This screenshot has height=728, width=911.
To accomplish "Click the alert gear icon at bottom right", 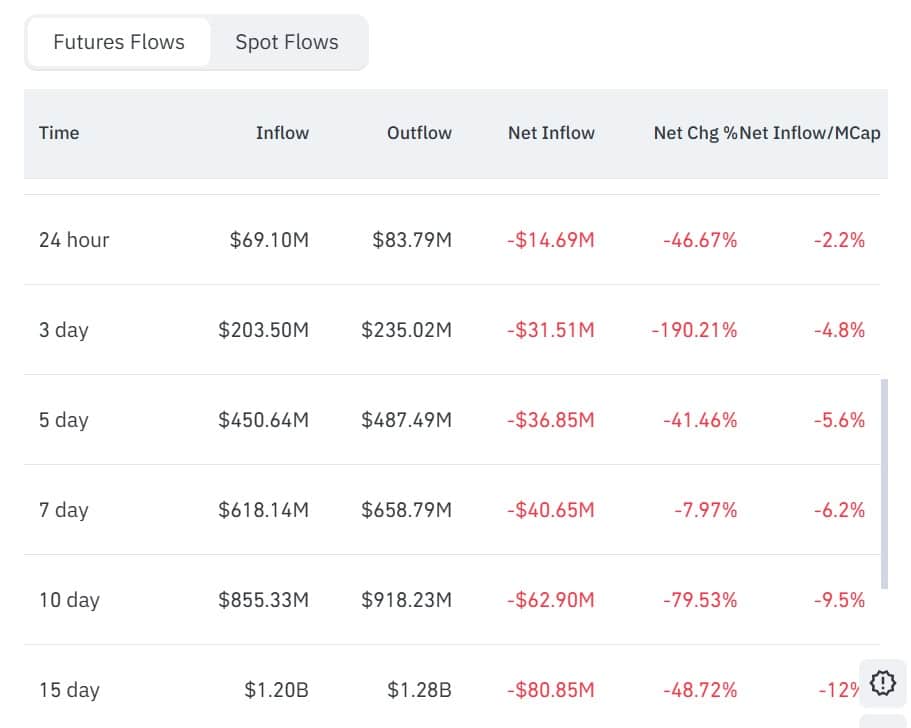I will pos(882,683).
